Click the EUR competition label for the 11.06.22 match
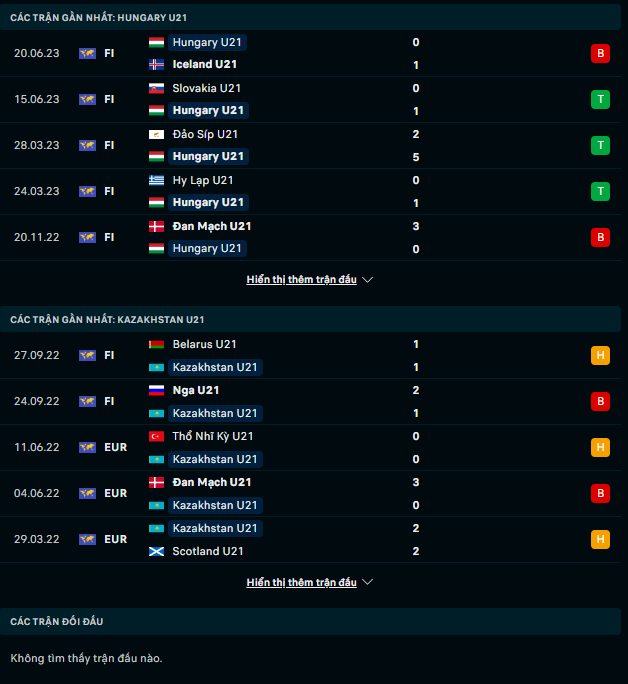Image resolution: width=628 pixels, height=684 pixels. [116, 447]
